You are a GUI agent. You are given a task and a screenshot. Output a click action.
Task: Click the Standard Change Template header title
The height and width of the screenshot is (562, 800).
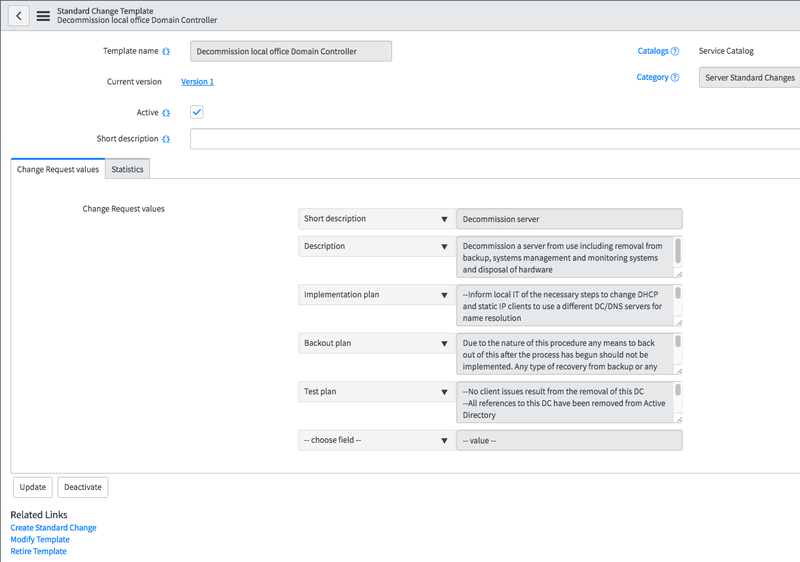pyautogui.click(x=105, y=11)
